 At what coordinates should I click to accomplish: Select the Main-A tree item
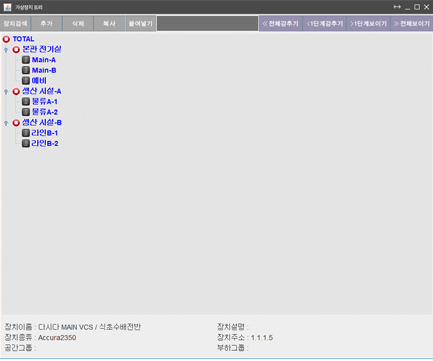(44, 60)
